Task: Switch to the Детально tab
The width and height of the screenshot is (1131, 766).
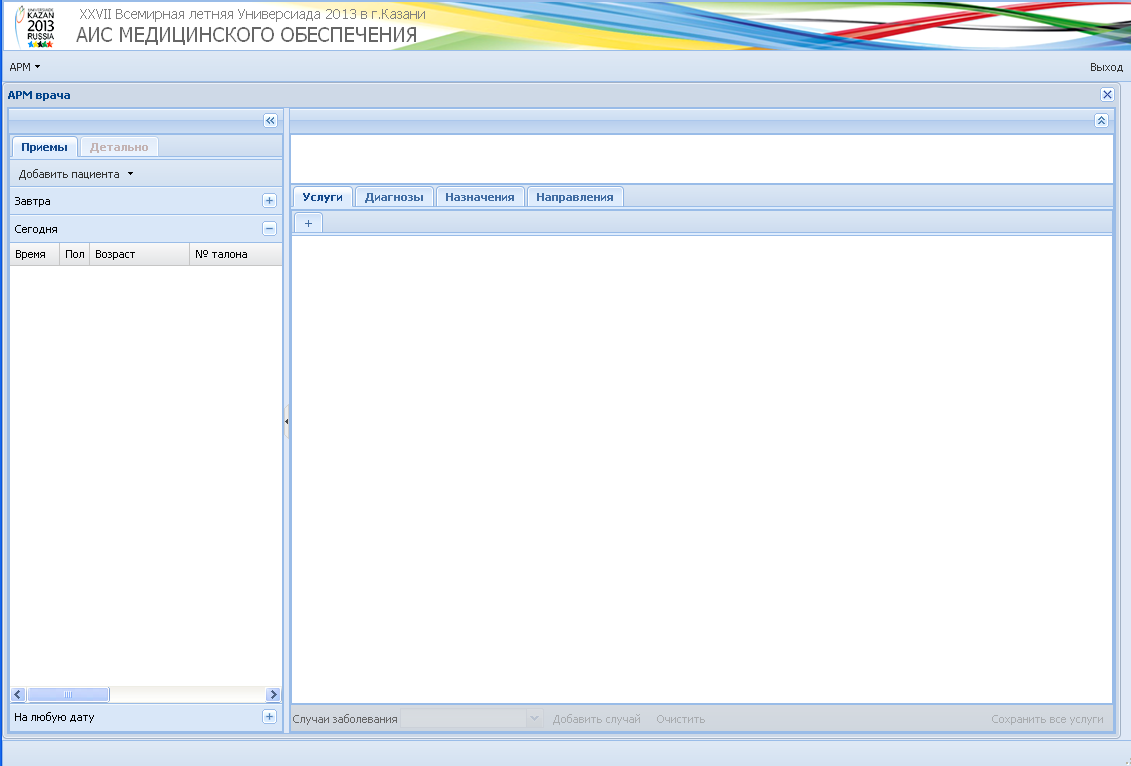Action: point(119,146)
